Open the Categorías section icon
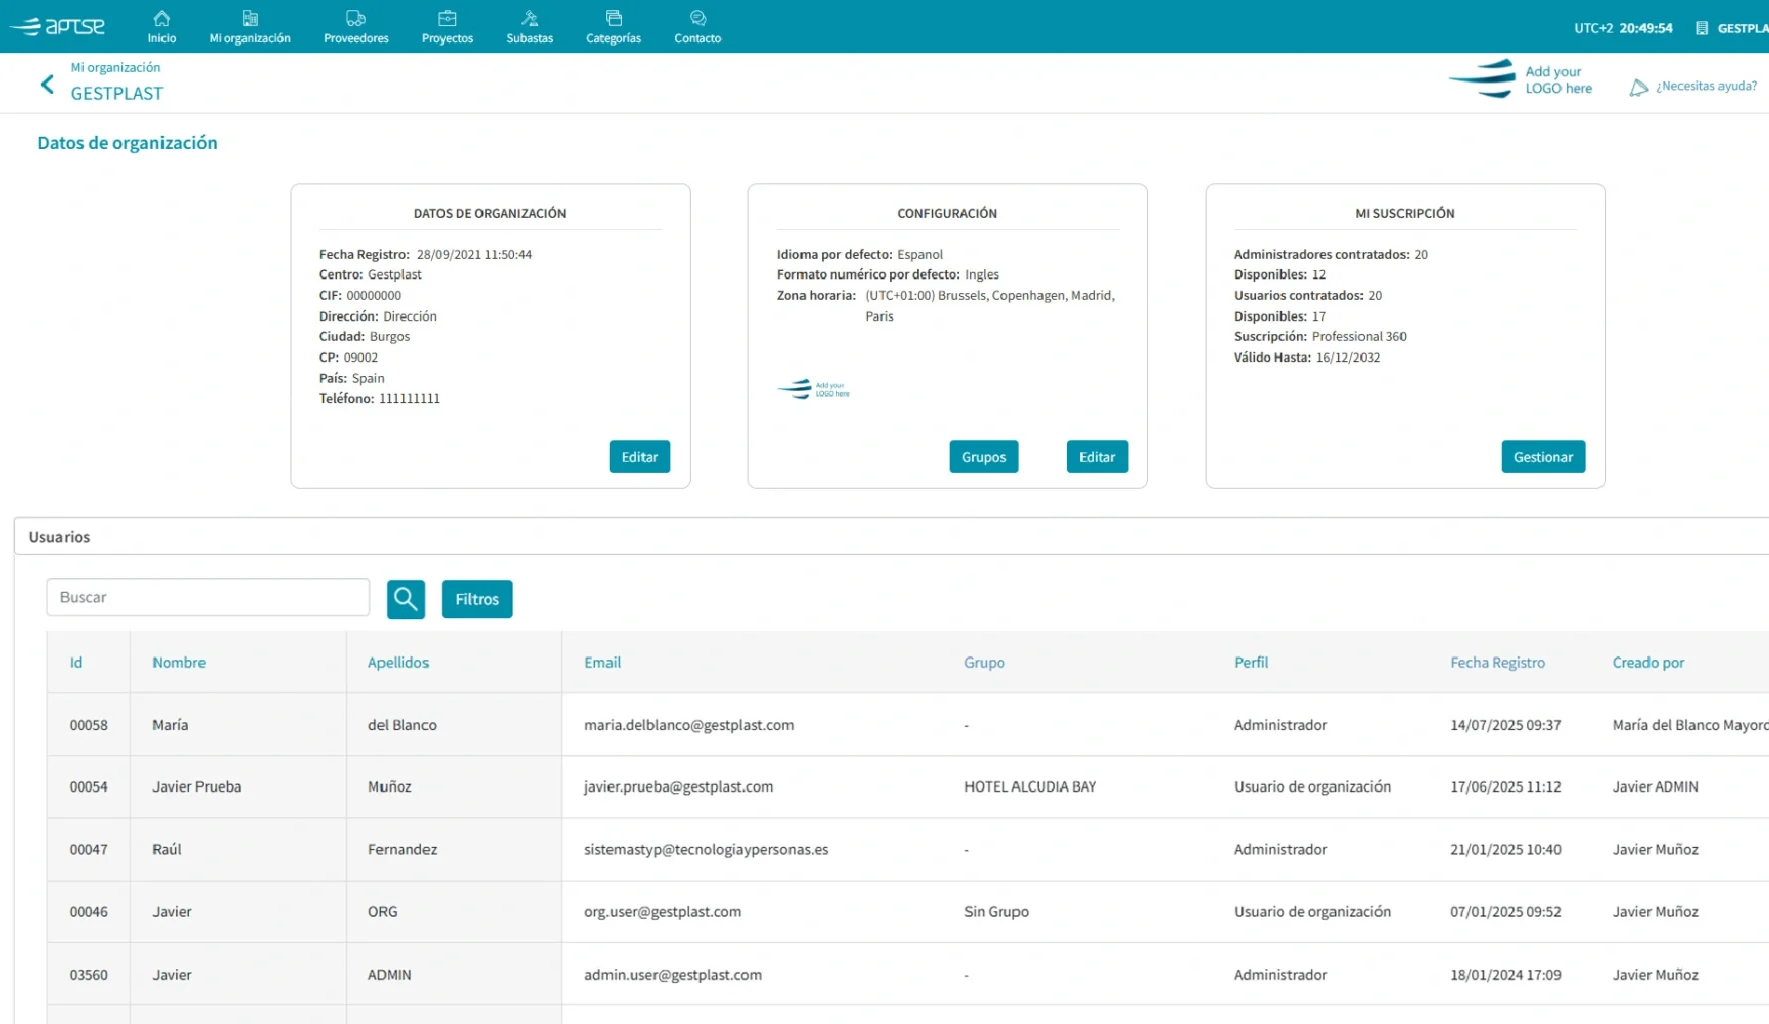This screenshot has width=1769, height=1024. point(612,17)
